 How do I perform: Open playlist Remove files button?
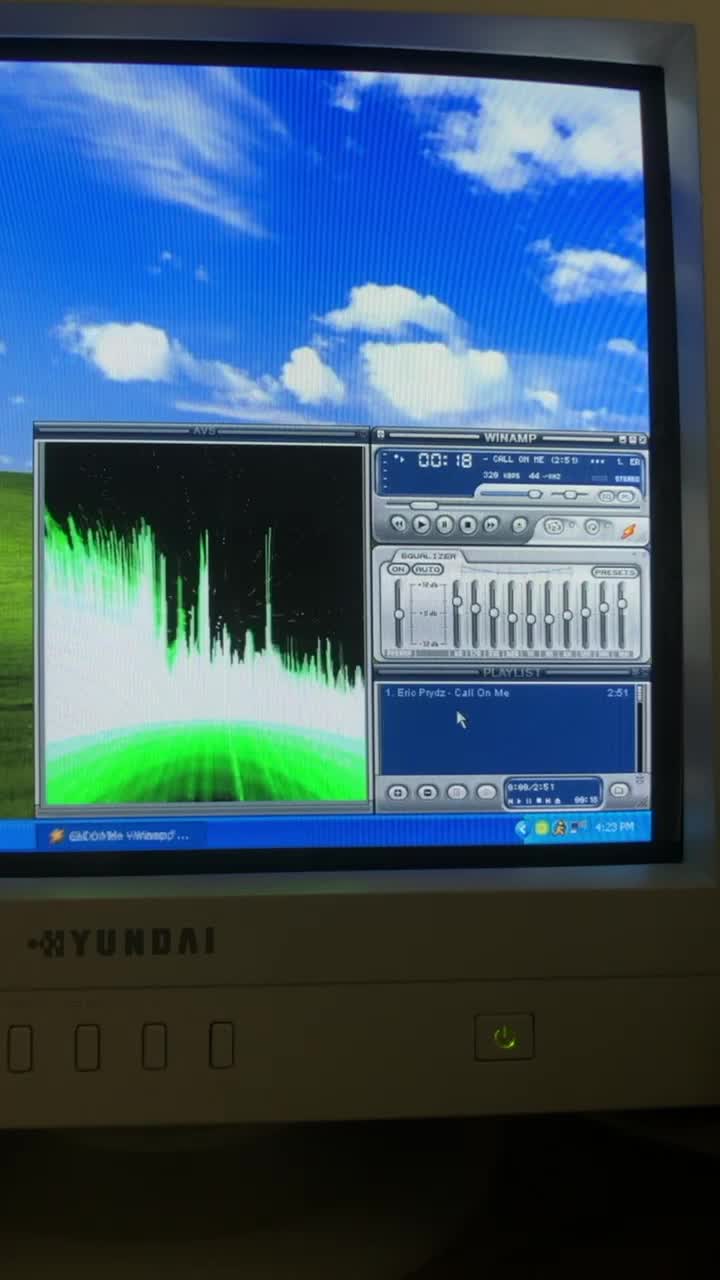pos(428,792)
